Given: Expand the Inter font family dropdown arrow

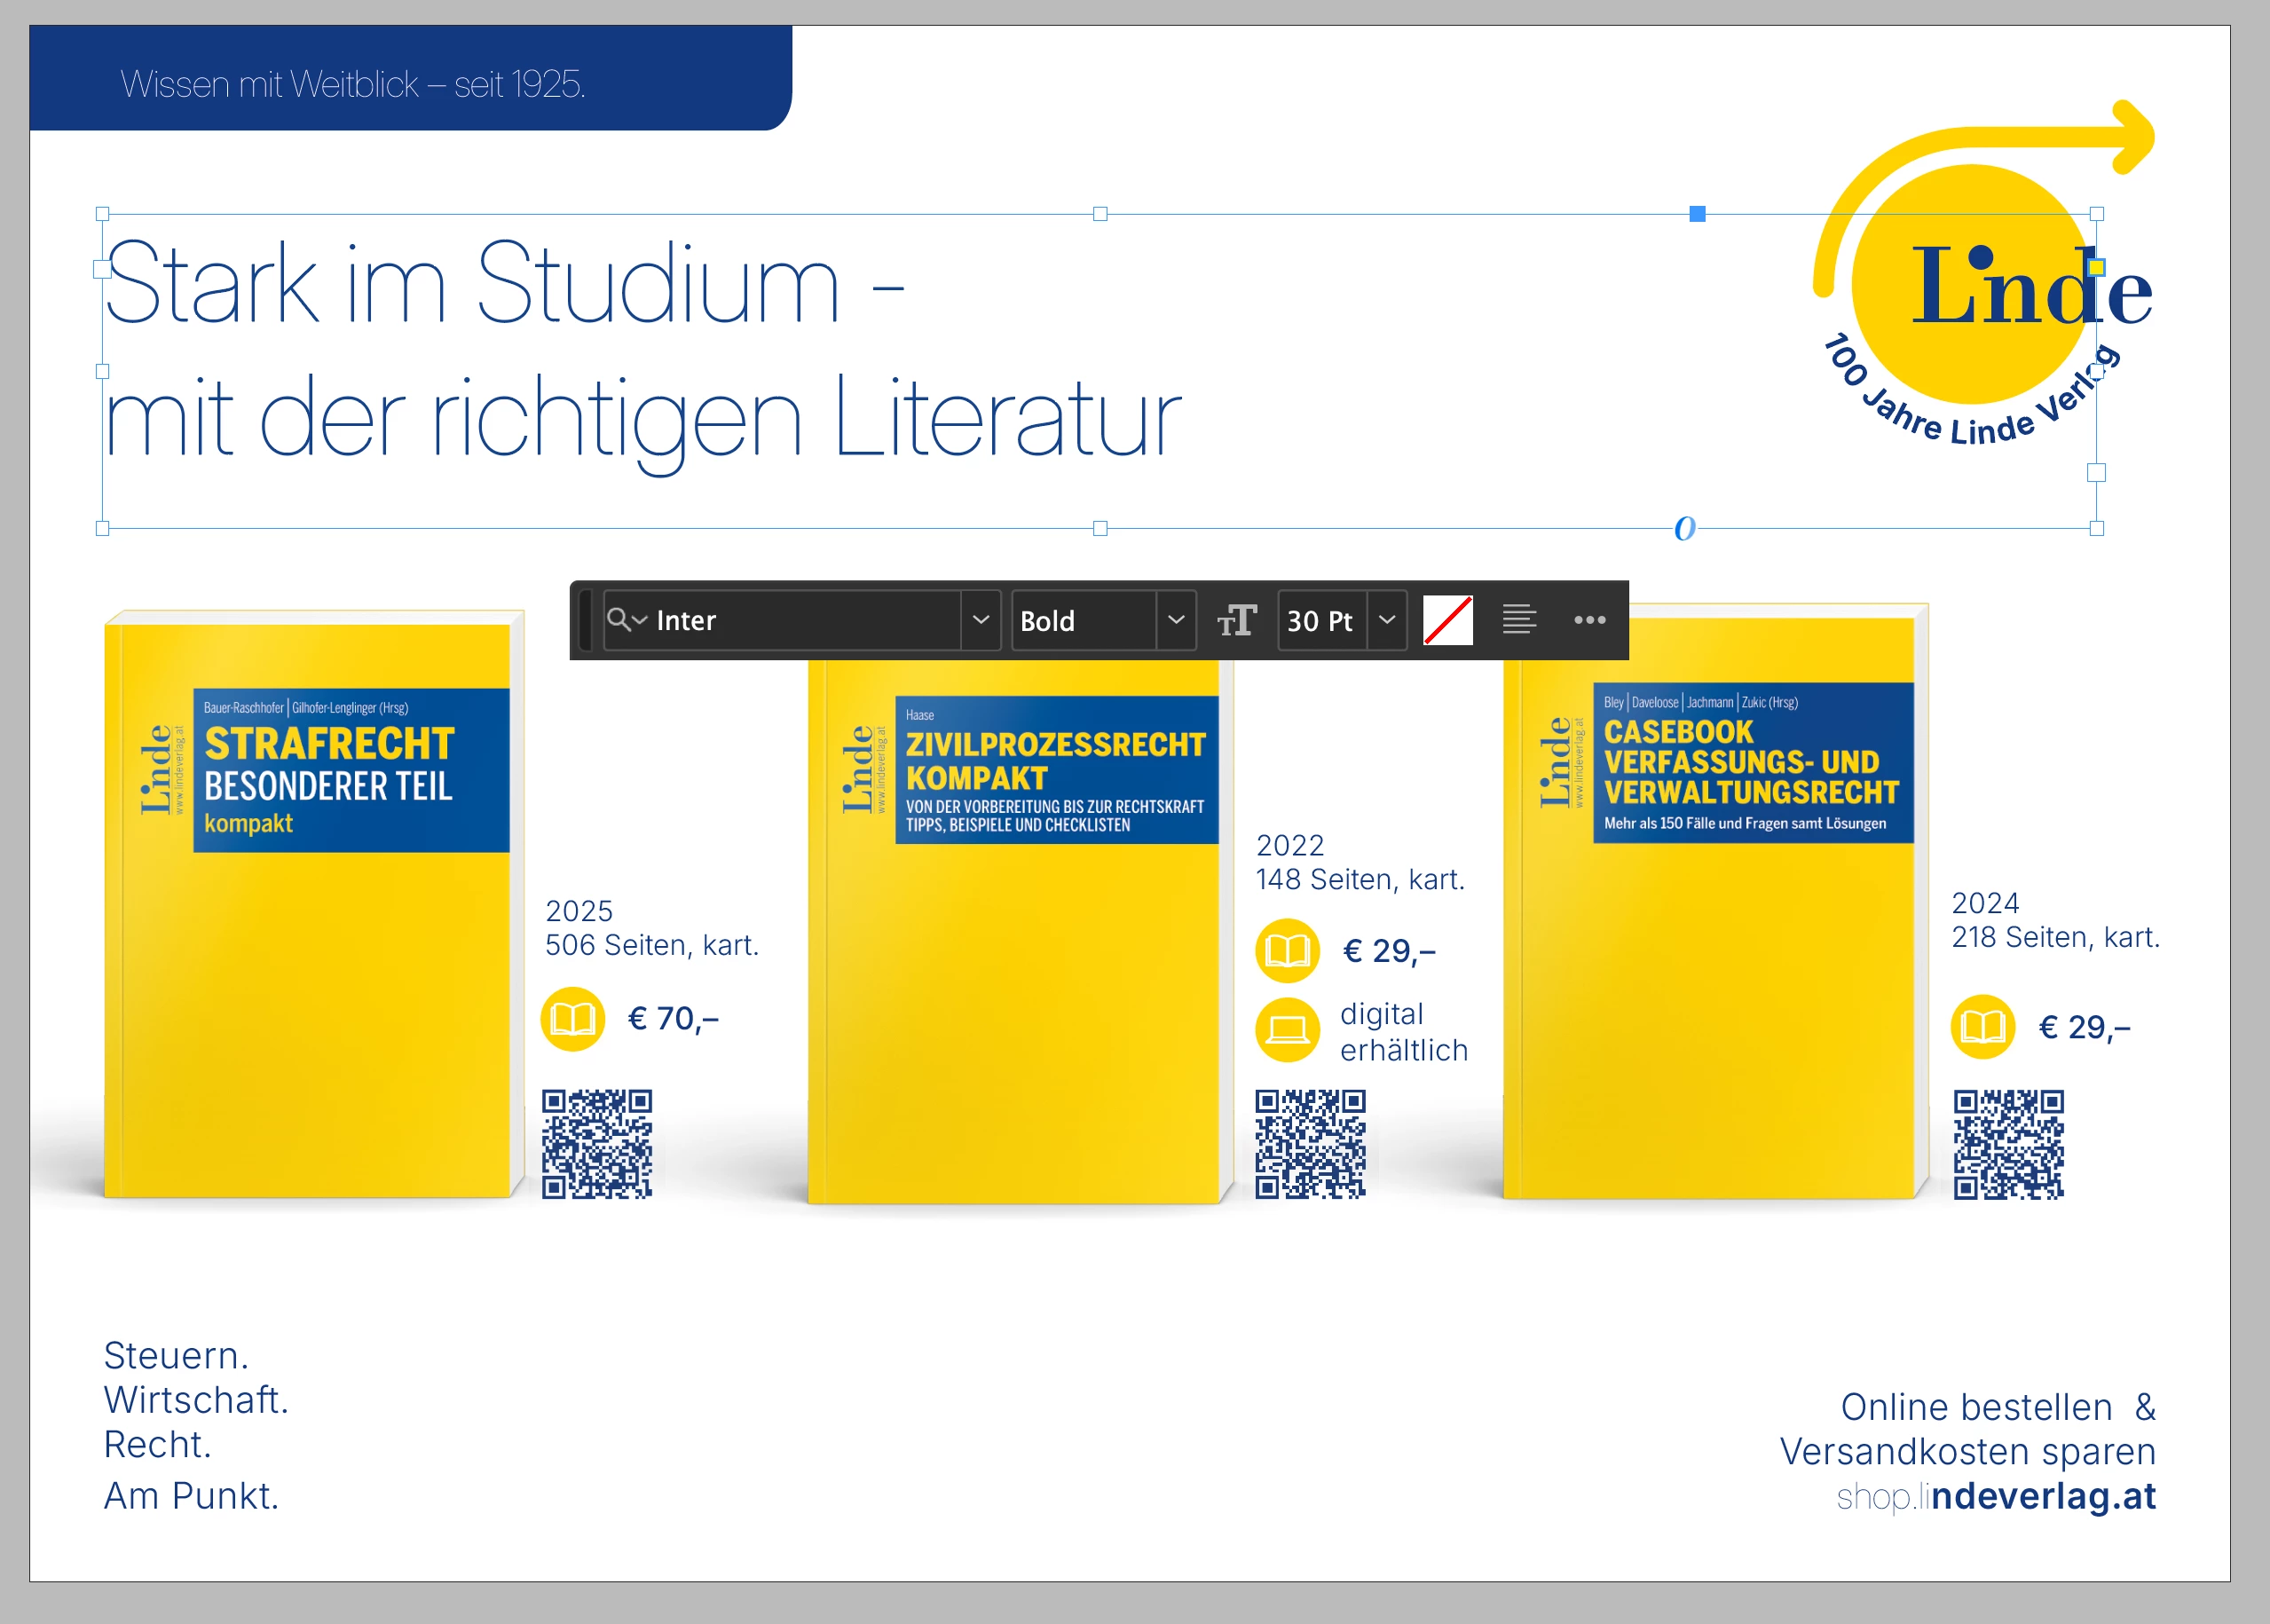Looking at the screenshot, I should pos(981,620).
